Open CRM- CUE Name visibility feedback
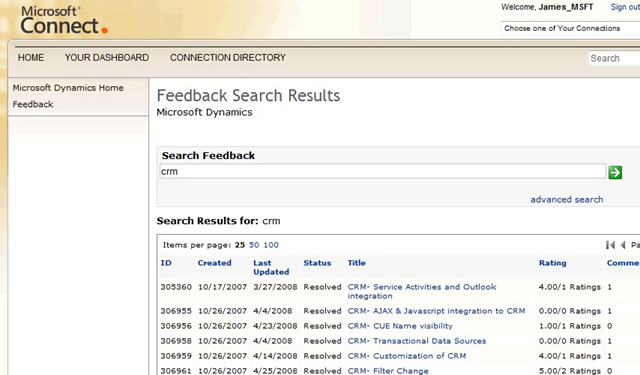The image size is (640, 375). pos(400,326)
